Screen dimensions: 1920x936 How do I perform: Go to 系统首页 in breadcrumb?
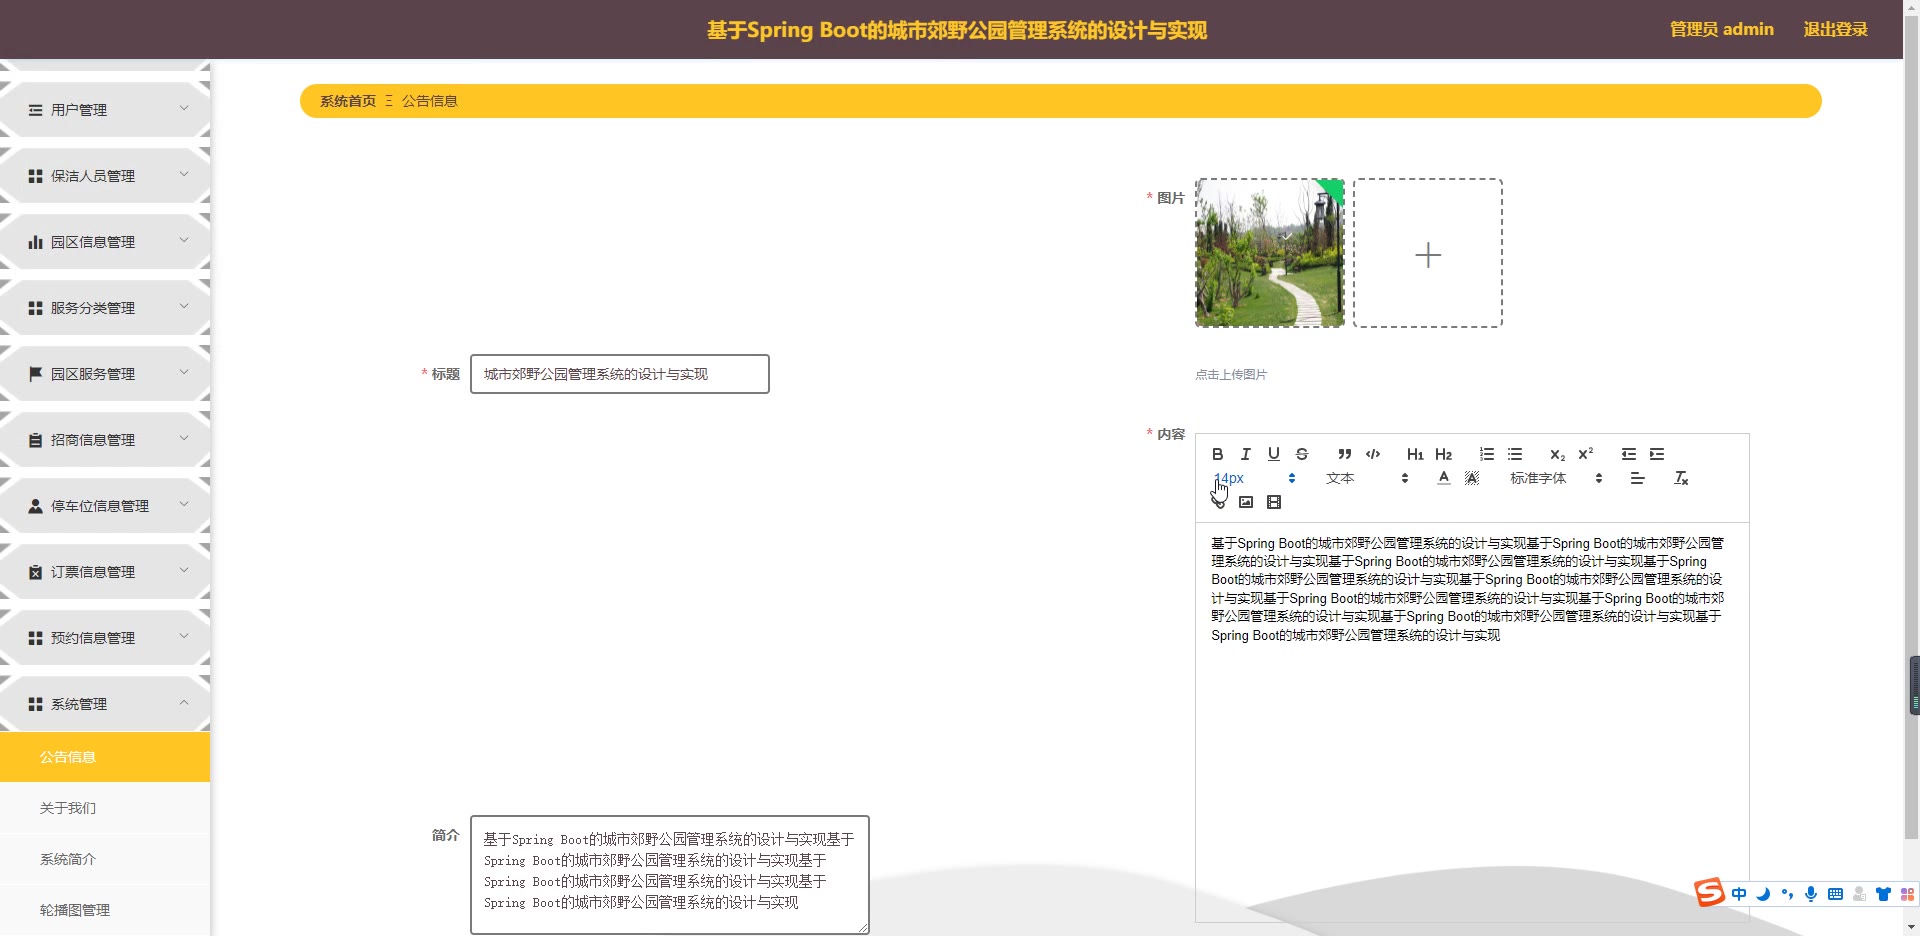click(348, 101)
